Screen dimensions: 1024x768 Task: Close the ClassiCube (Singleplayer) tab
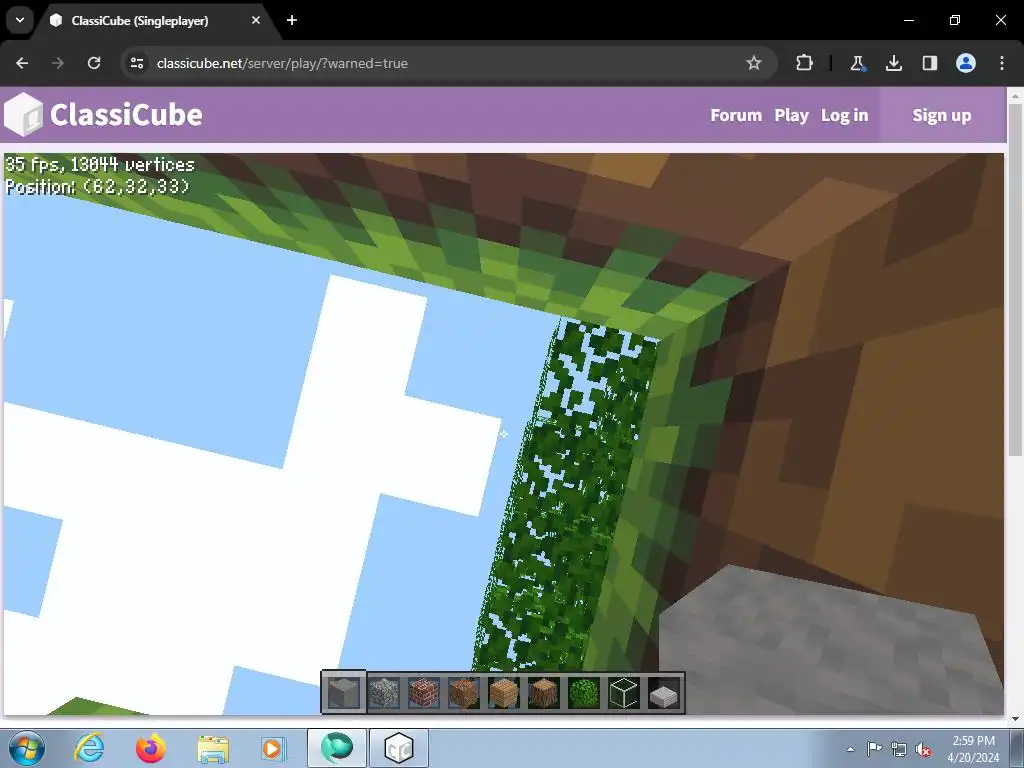click(x=256, y=20)
